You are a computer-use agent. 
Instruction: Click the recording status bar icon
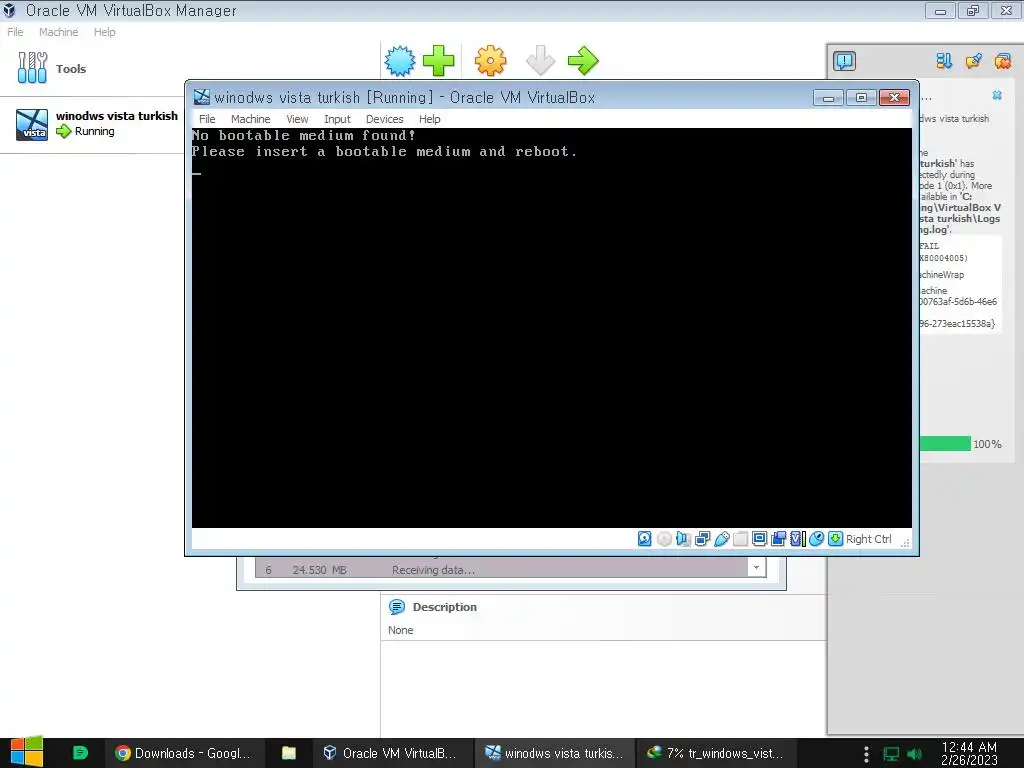click(x=778, y=539)
